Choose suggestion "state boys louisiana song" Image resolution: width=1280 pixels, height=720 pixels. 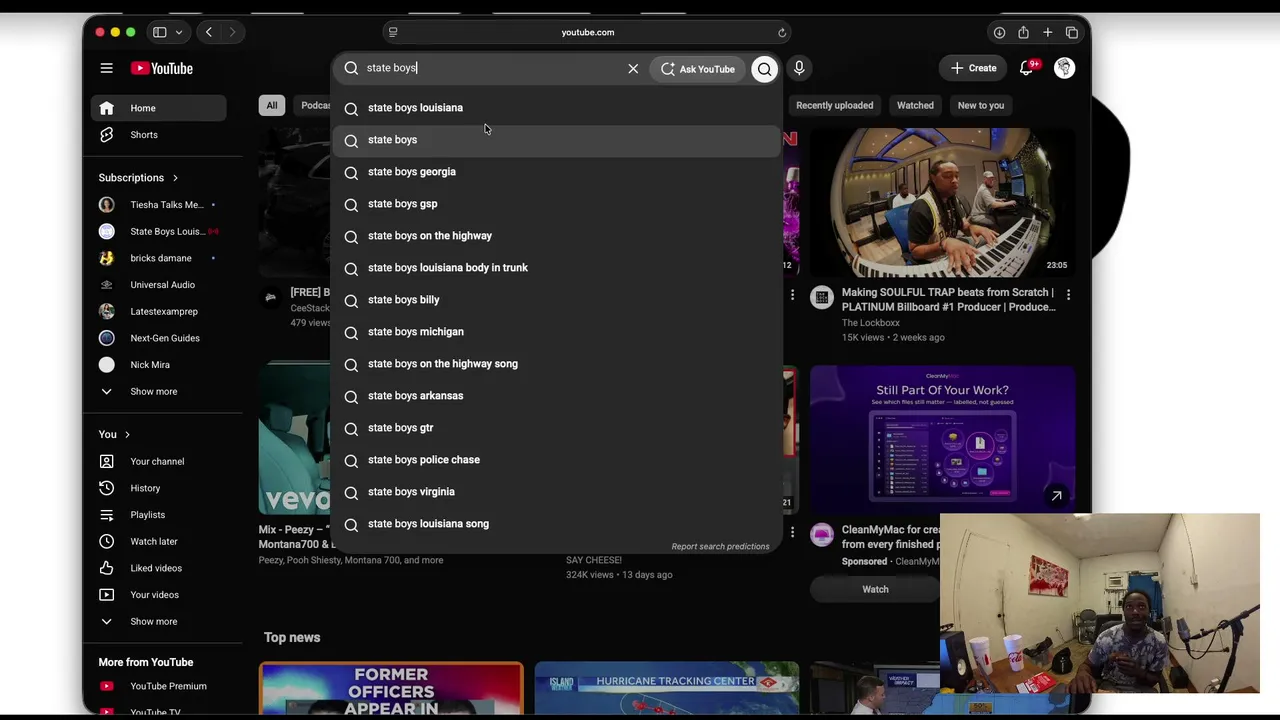pyautogui.click(x=556, y=524)
